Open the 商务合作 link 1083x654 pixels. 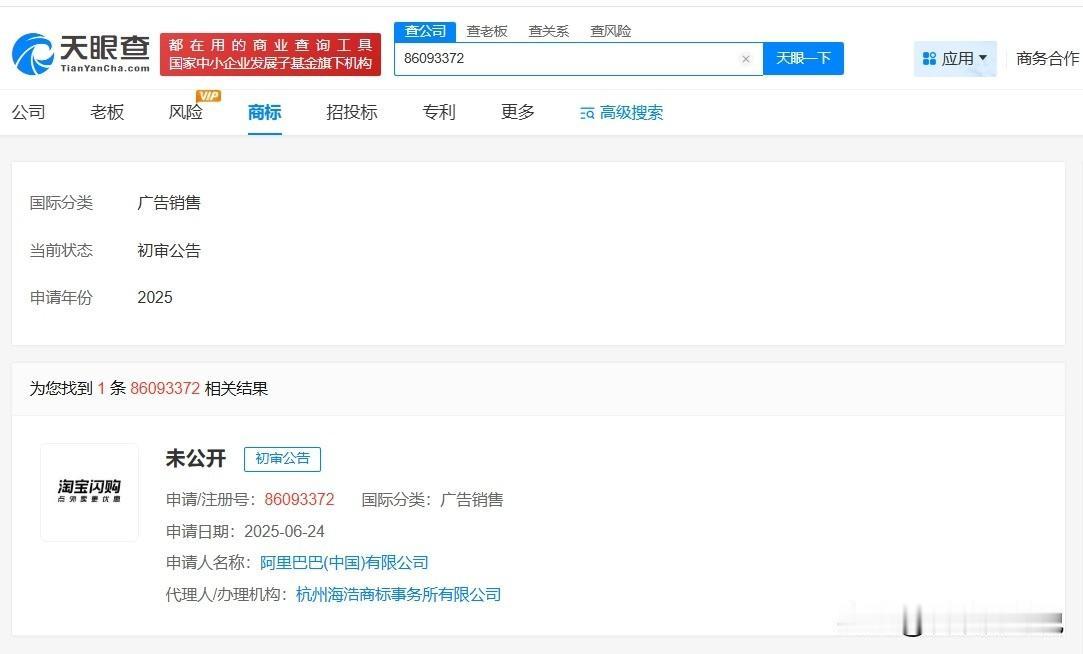1047,59
